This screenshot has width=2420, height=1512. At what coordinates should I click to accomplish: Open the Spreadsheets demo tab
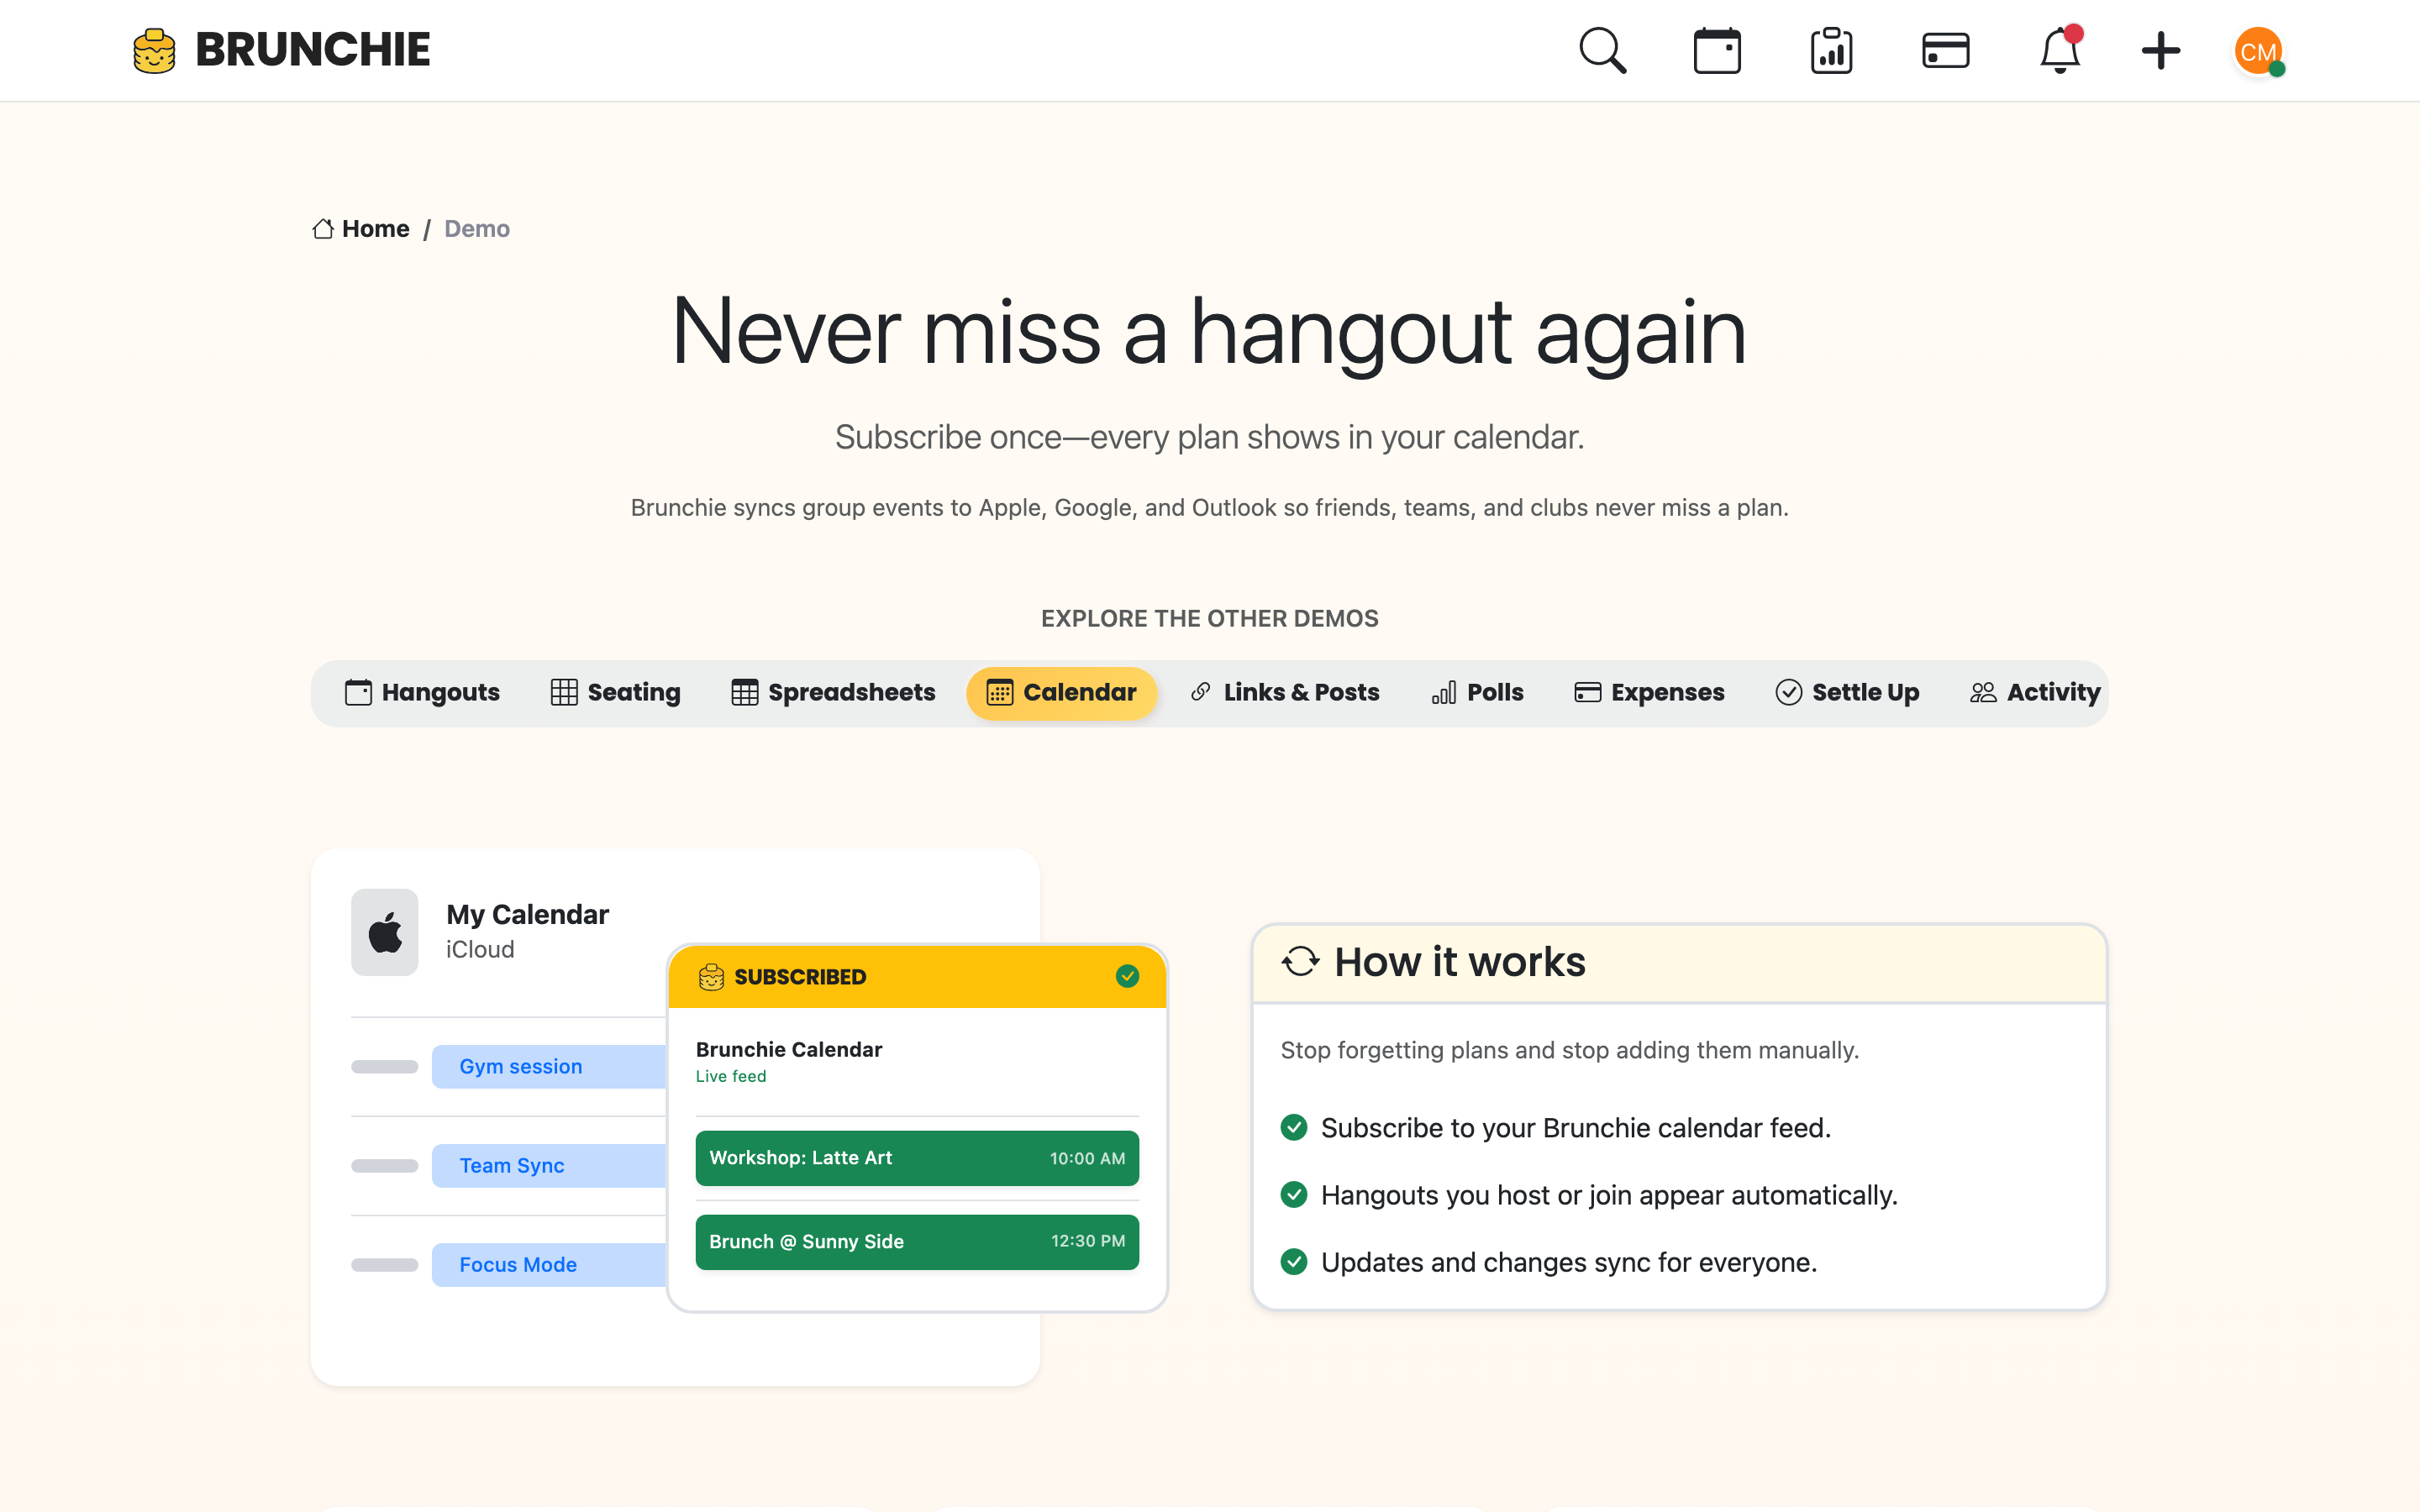(x=833, y=692)
